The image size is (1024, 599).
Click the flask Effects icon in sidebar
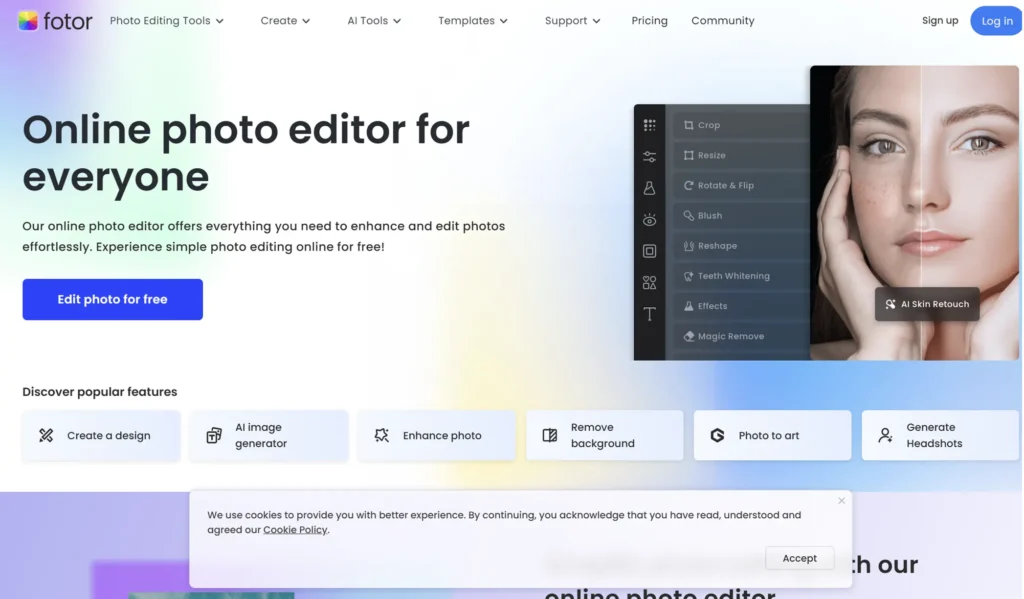[x=649, y=188]
